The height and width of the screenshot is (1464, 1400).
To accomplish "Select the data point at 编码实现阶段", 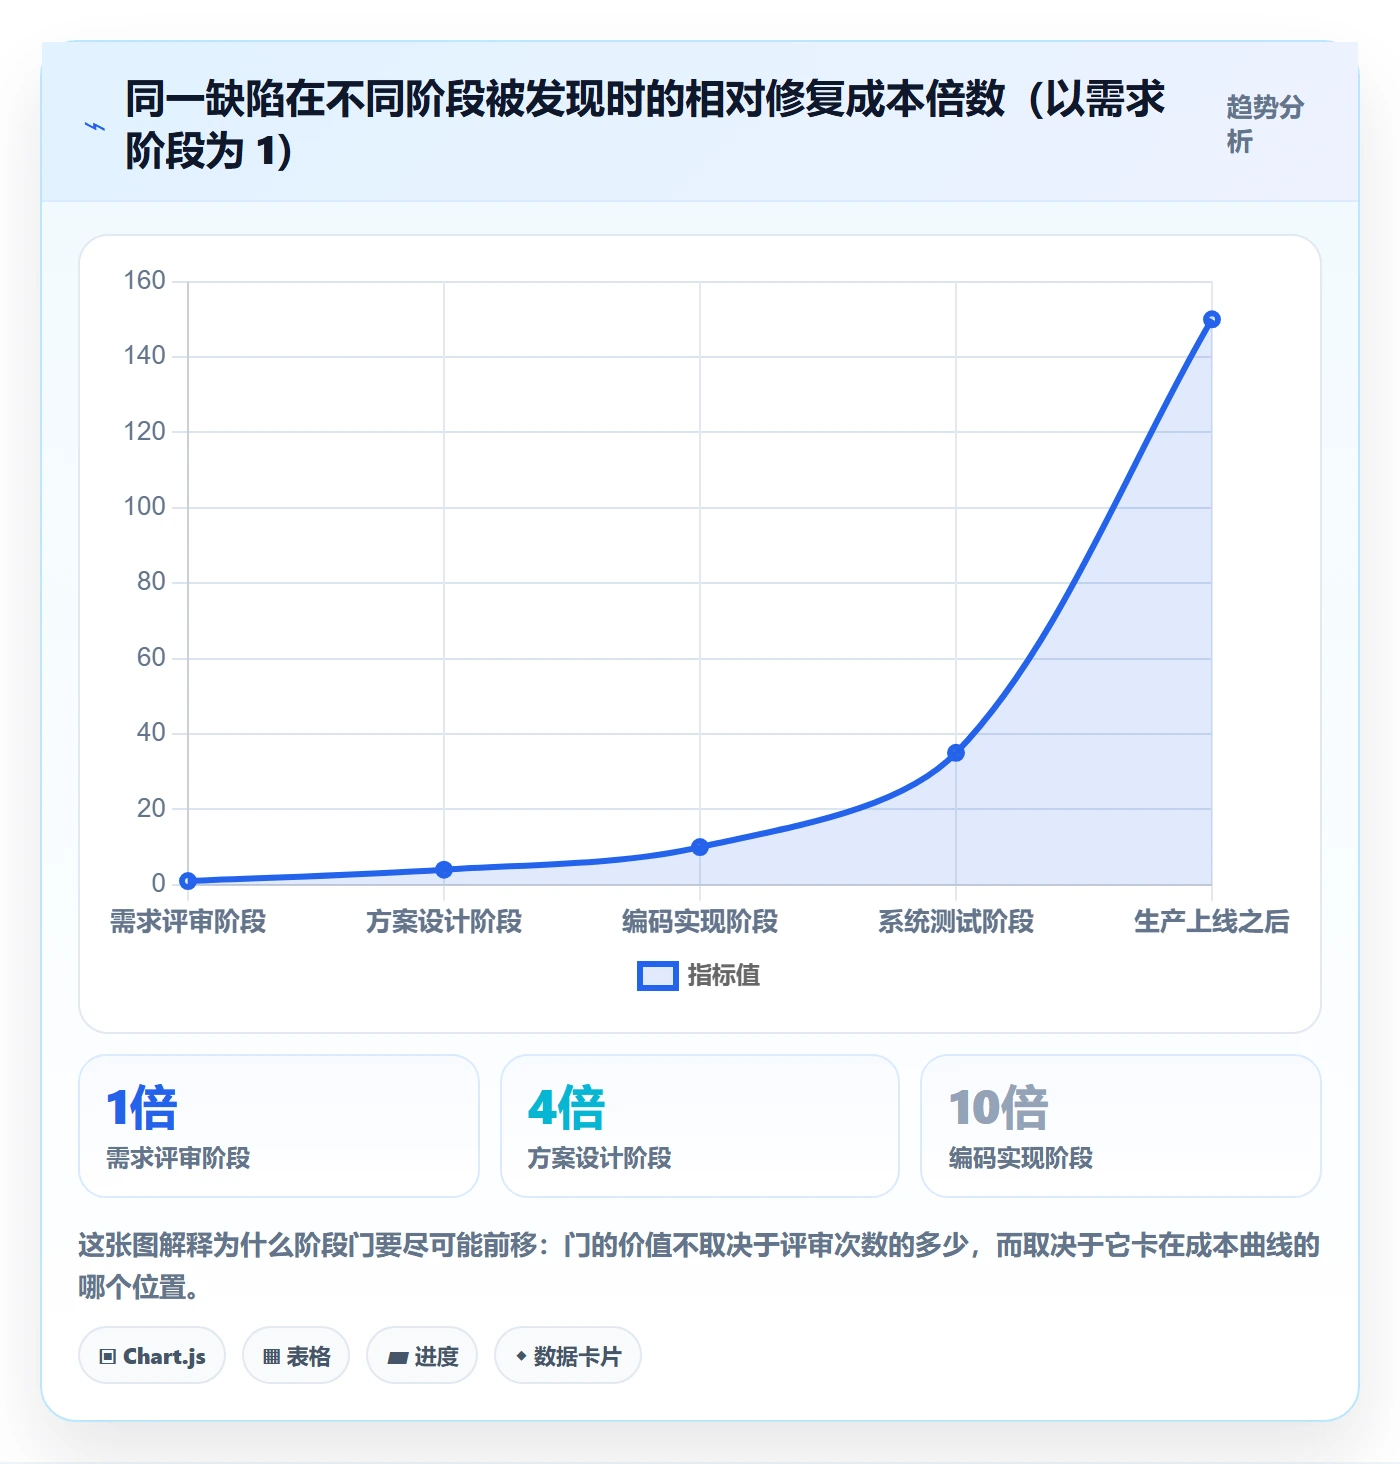I will [x=700, y=847].
